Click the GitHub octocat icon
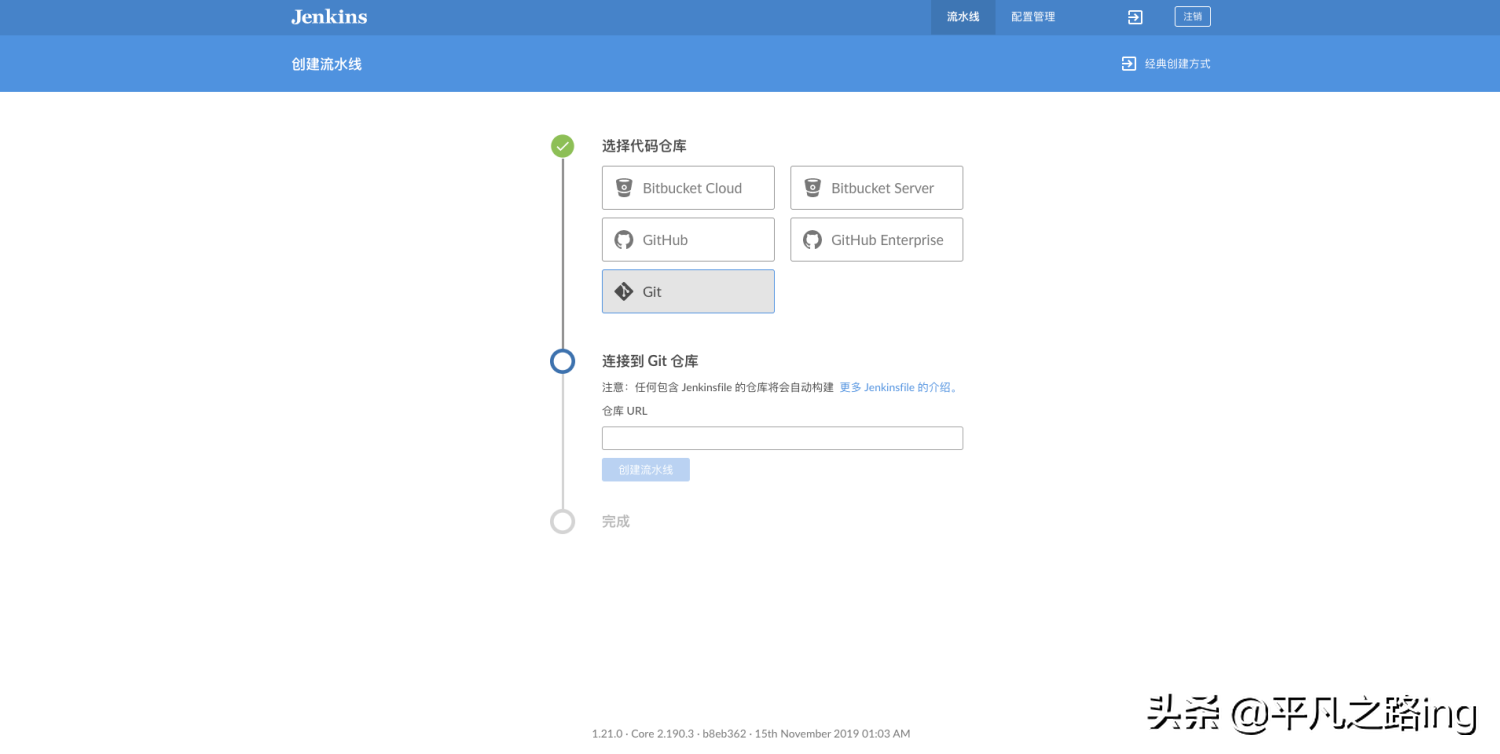The width and height of the screenshot is (1500, 754). [x=624, y=240]
